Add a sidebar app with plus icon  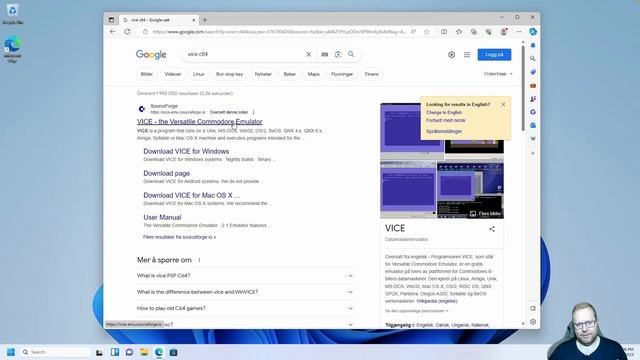(533, 153)
